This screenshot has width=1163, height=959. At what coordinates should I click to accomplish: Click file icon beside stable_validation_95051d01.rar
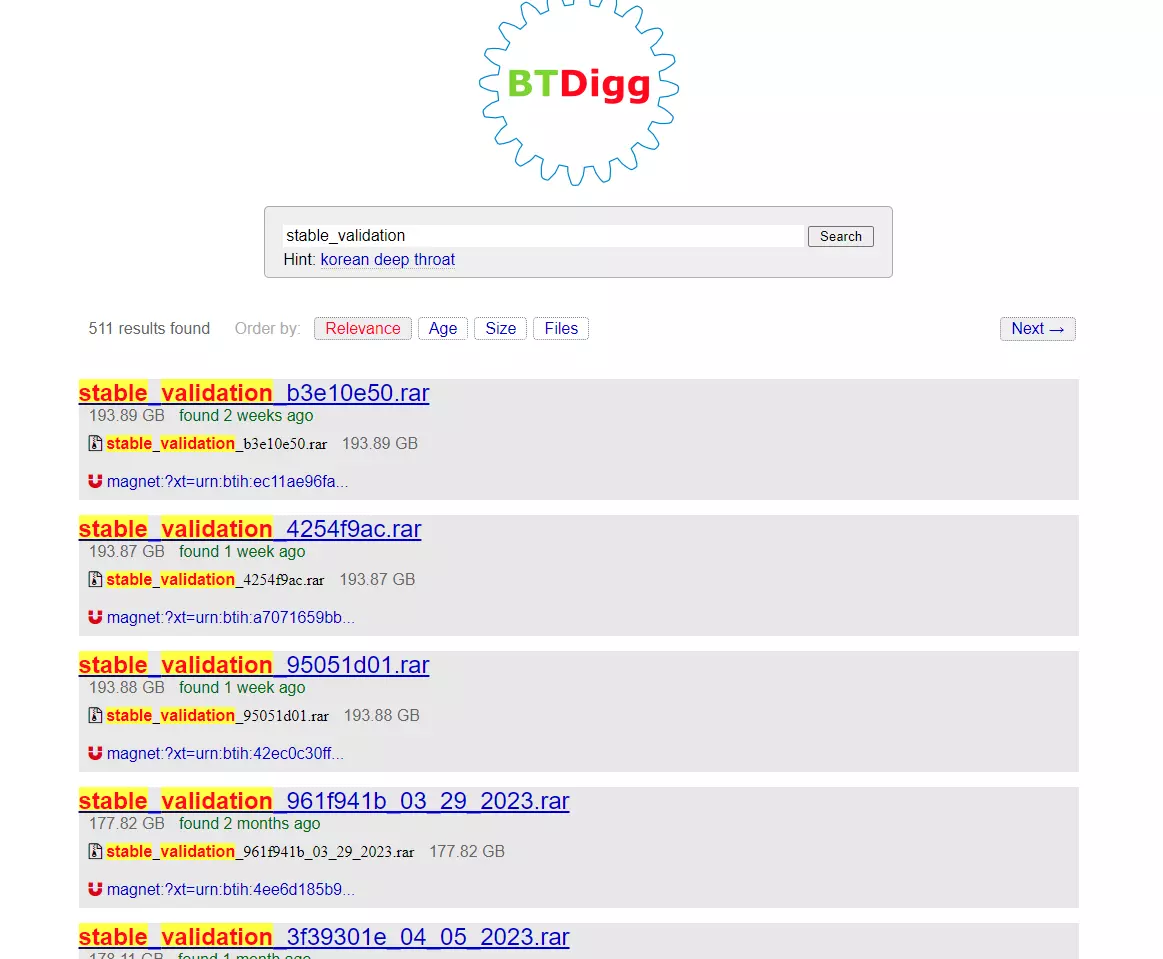(x=95, y=715)
